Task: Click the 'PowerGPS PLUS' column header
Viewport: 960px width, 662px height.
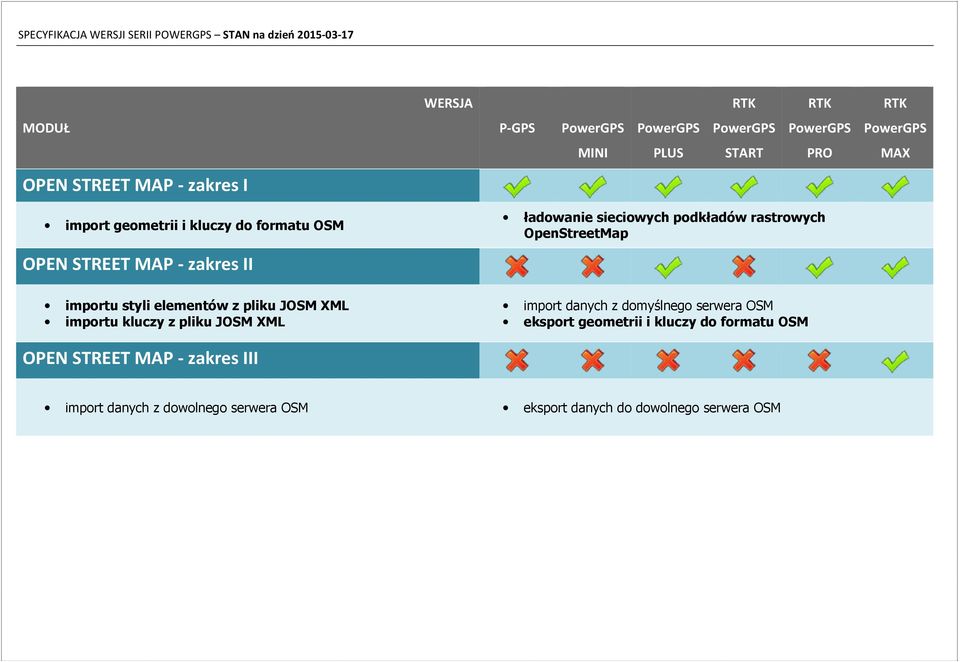Action: coord(668,140)
